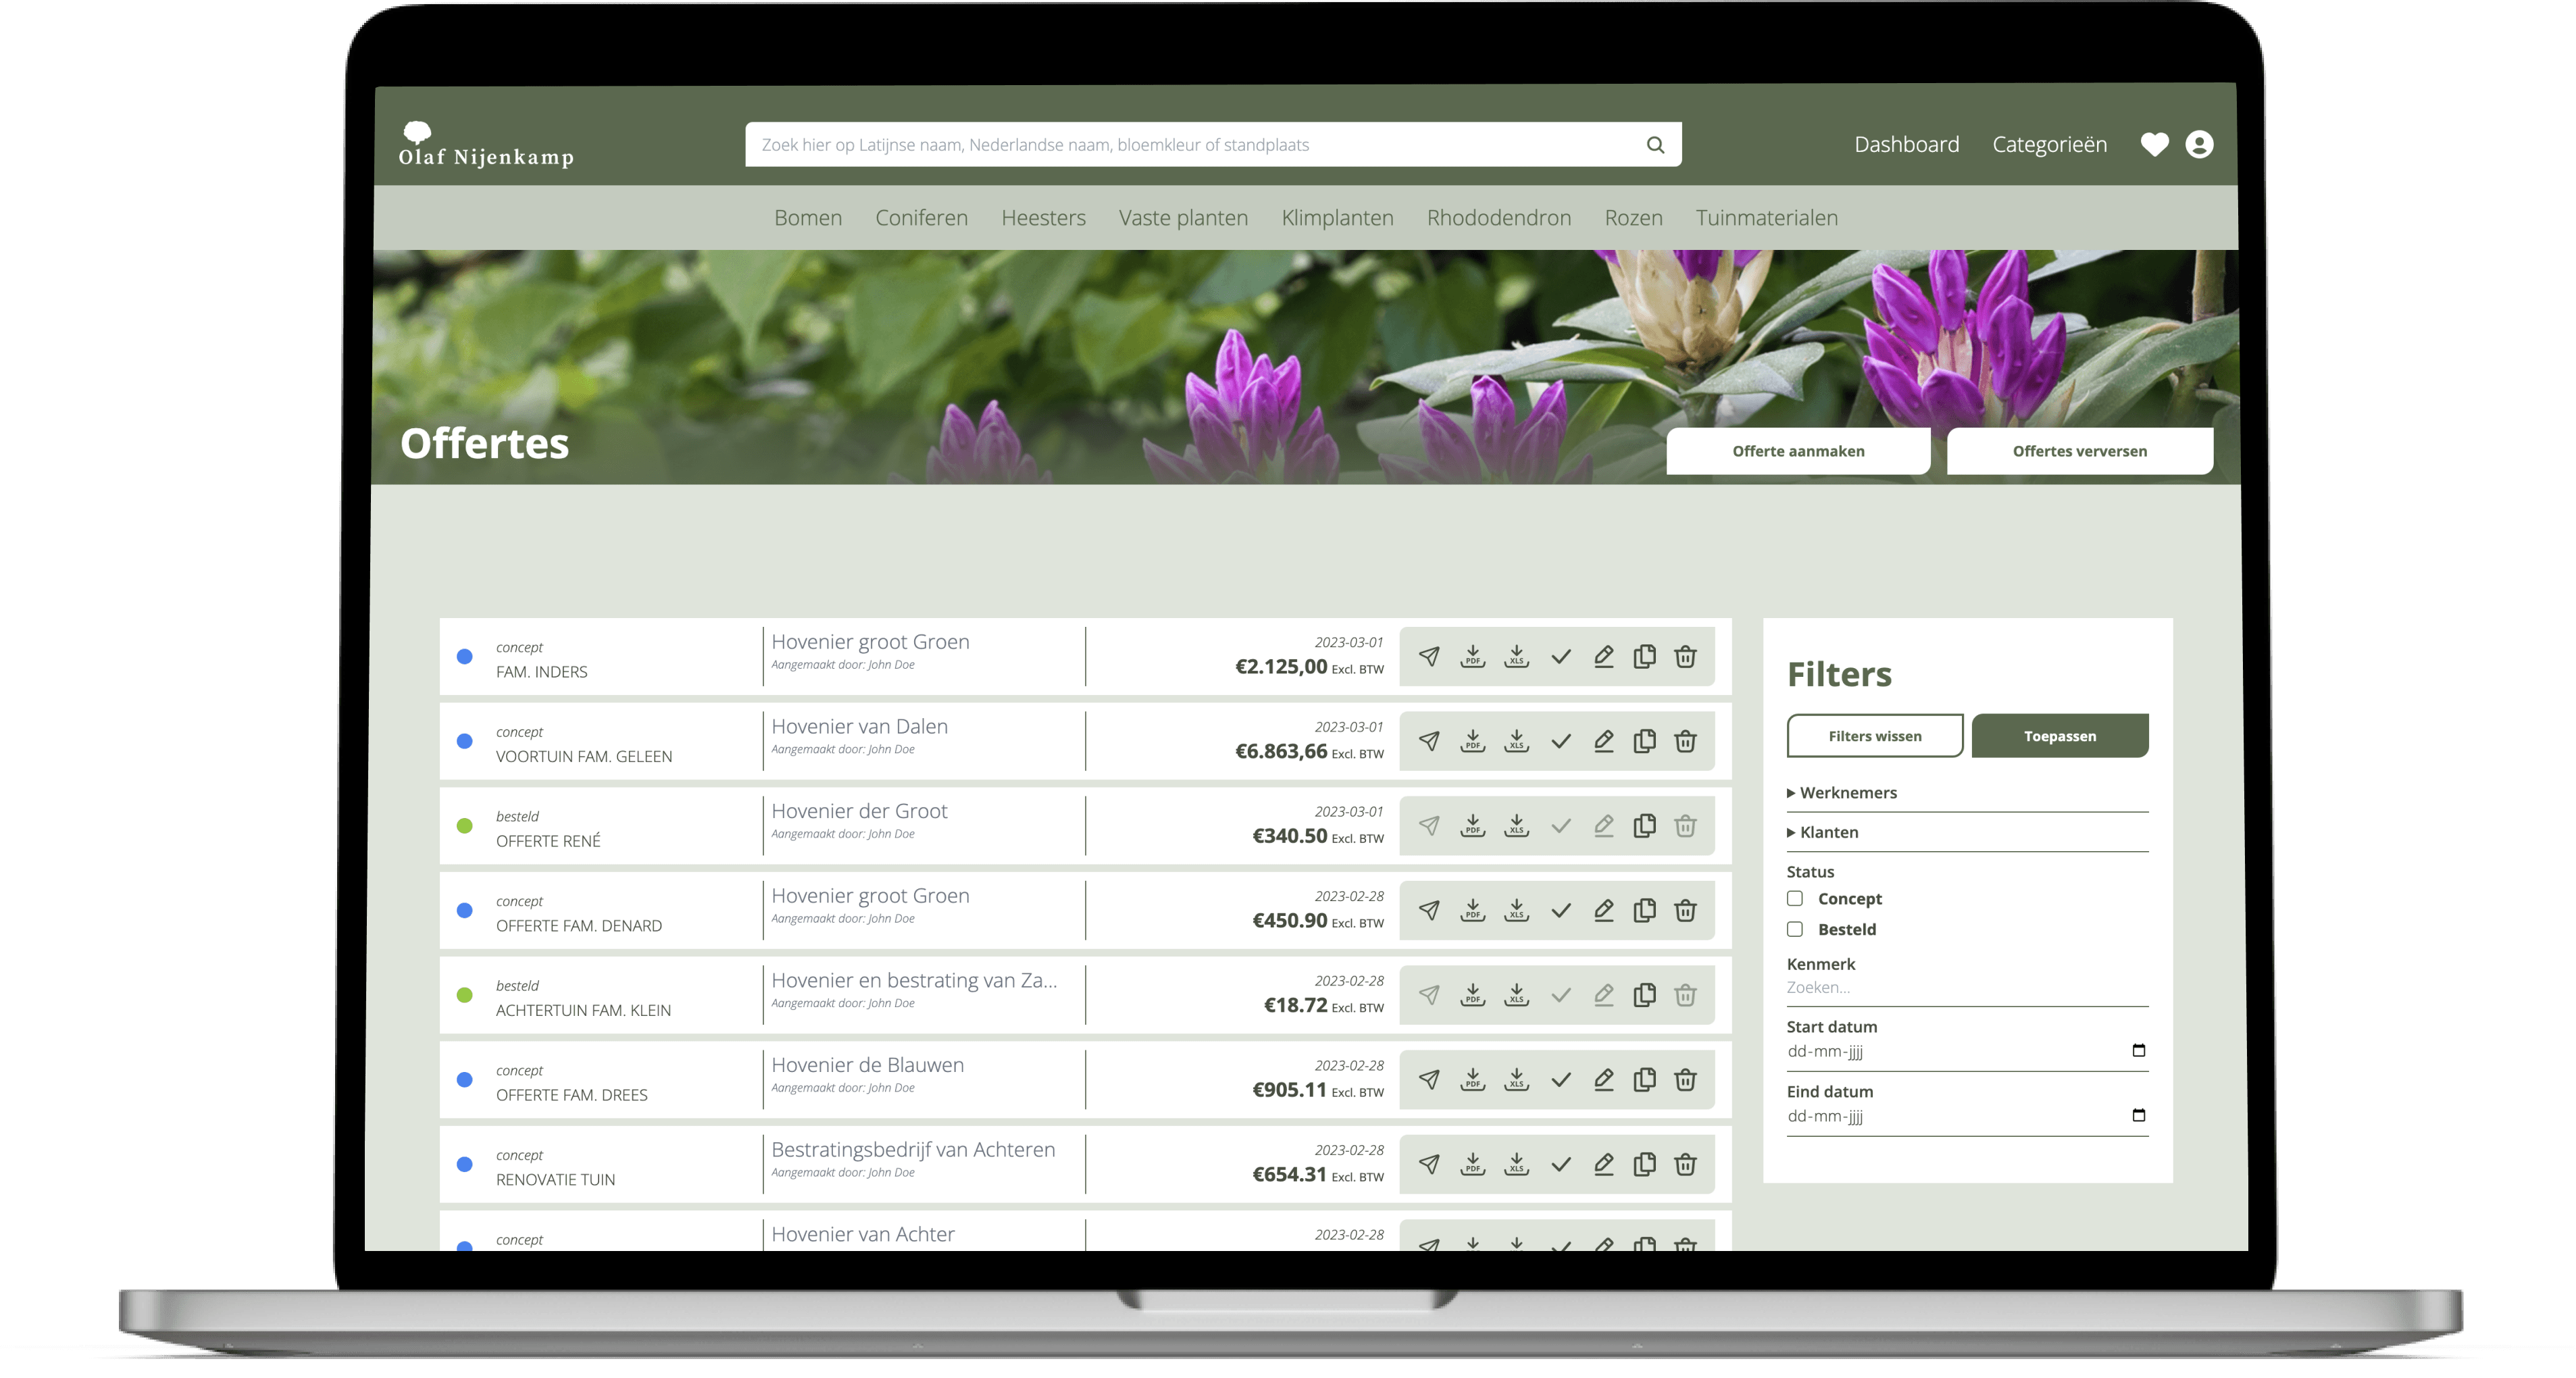Click Offerte aanmaken button
Viewport: 2576px width, 1378px height.
[1798, 452]
